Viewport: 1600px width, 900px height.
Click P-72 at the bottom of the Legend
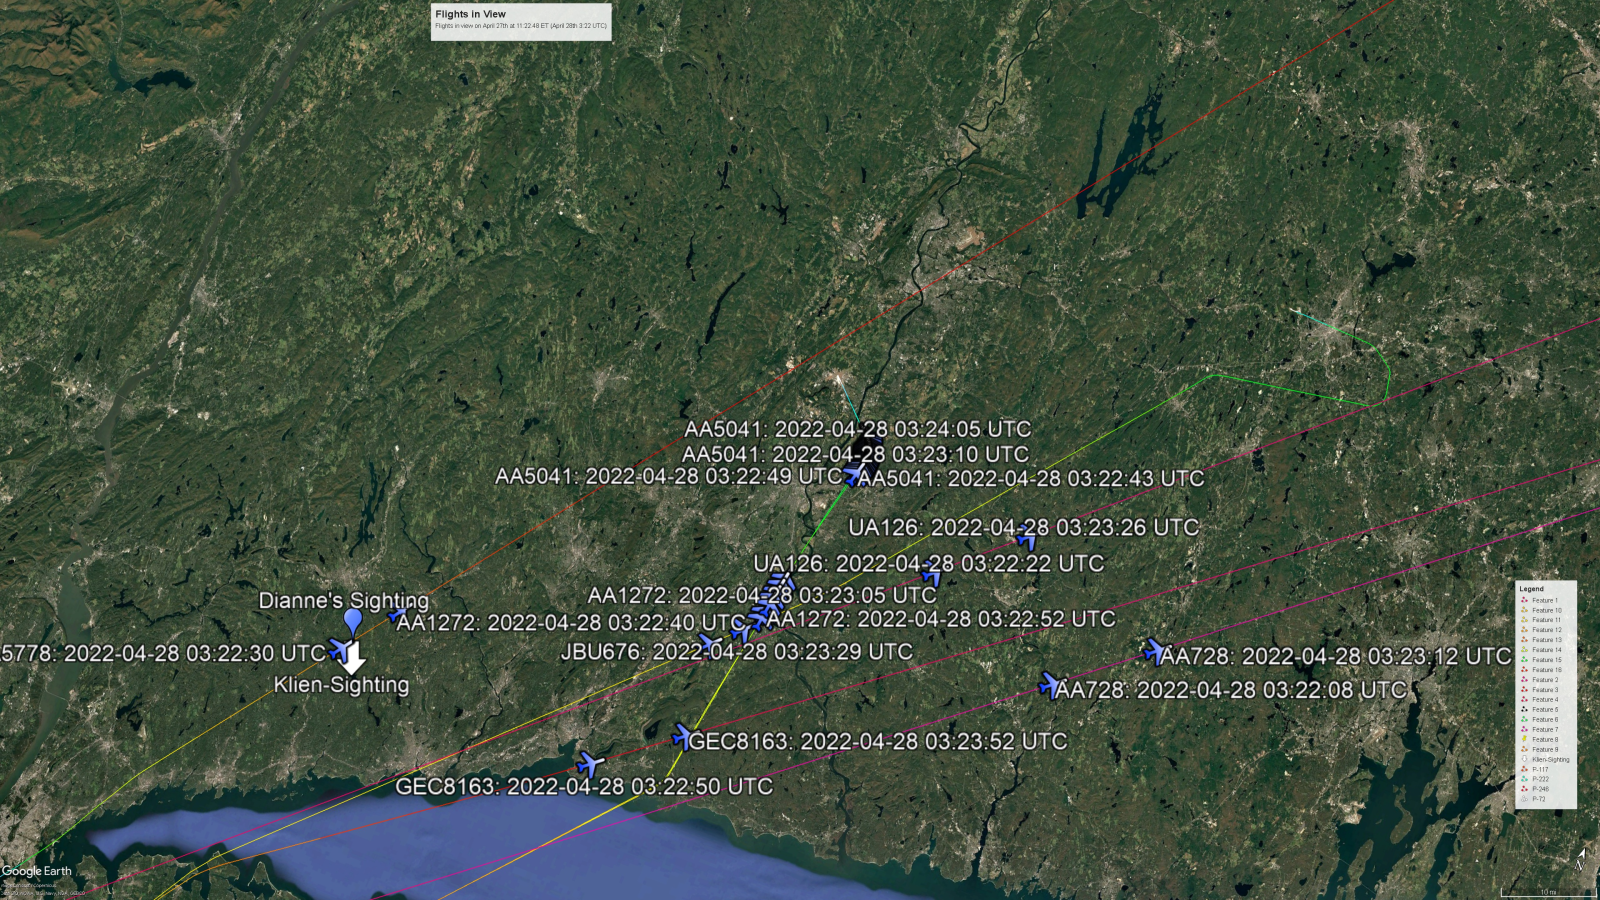(1538, 799)
